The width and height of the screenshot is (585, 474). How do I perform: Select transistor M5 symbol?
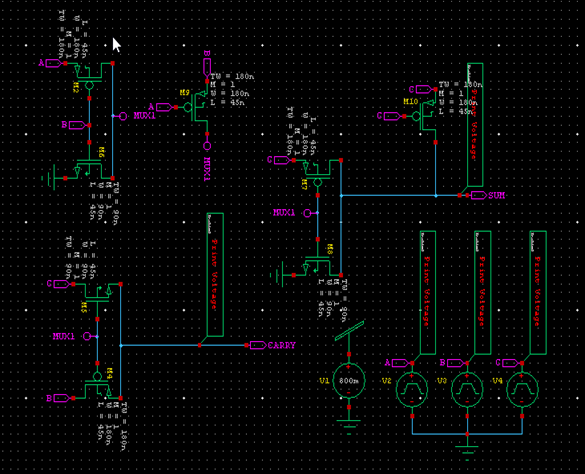(97, 298)
